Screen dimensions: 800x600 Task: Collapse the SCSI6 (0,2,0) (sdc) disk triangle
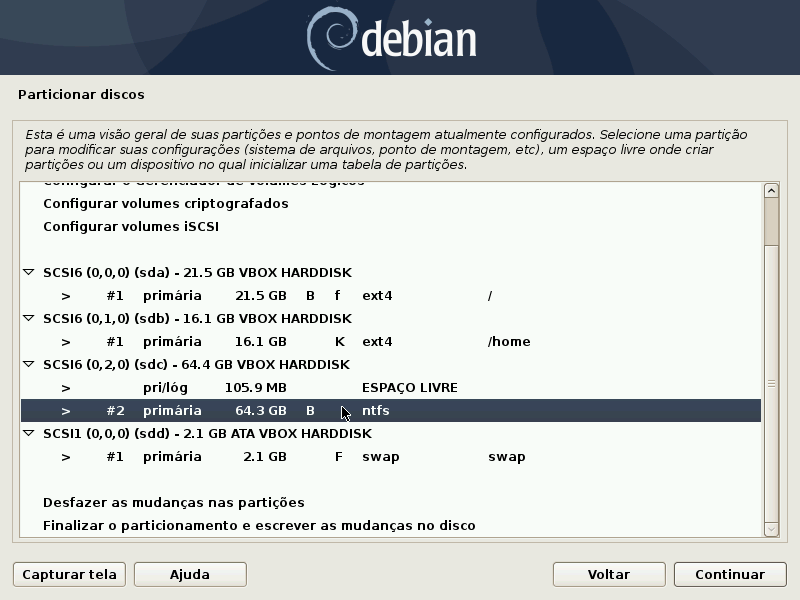29,364
